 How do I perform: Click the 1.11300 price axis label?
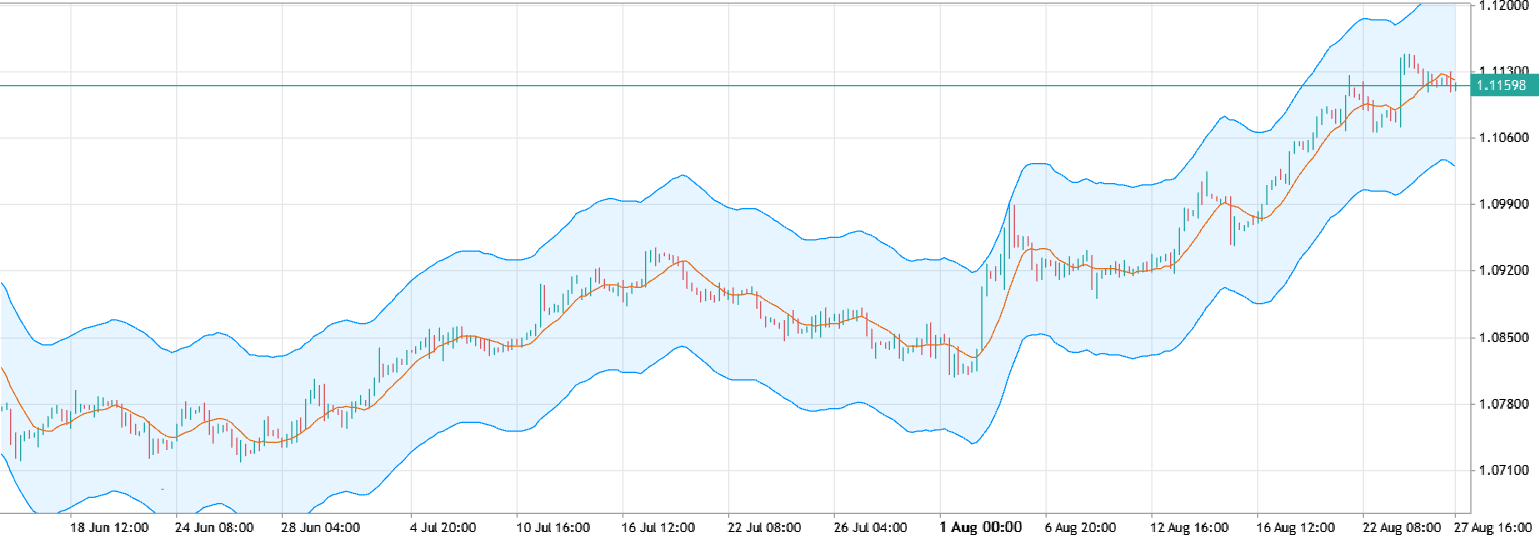[x=1505, y=71]
